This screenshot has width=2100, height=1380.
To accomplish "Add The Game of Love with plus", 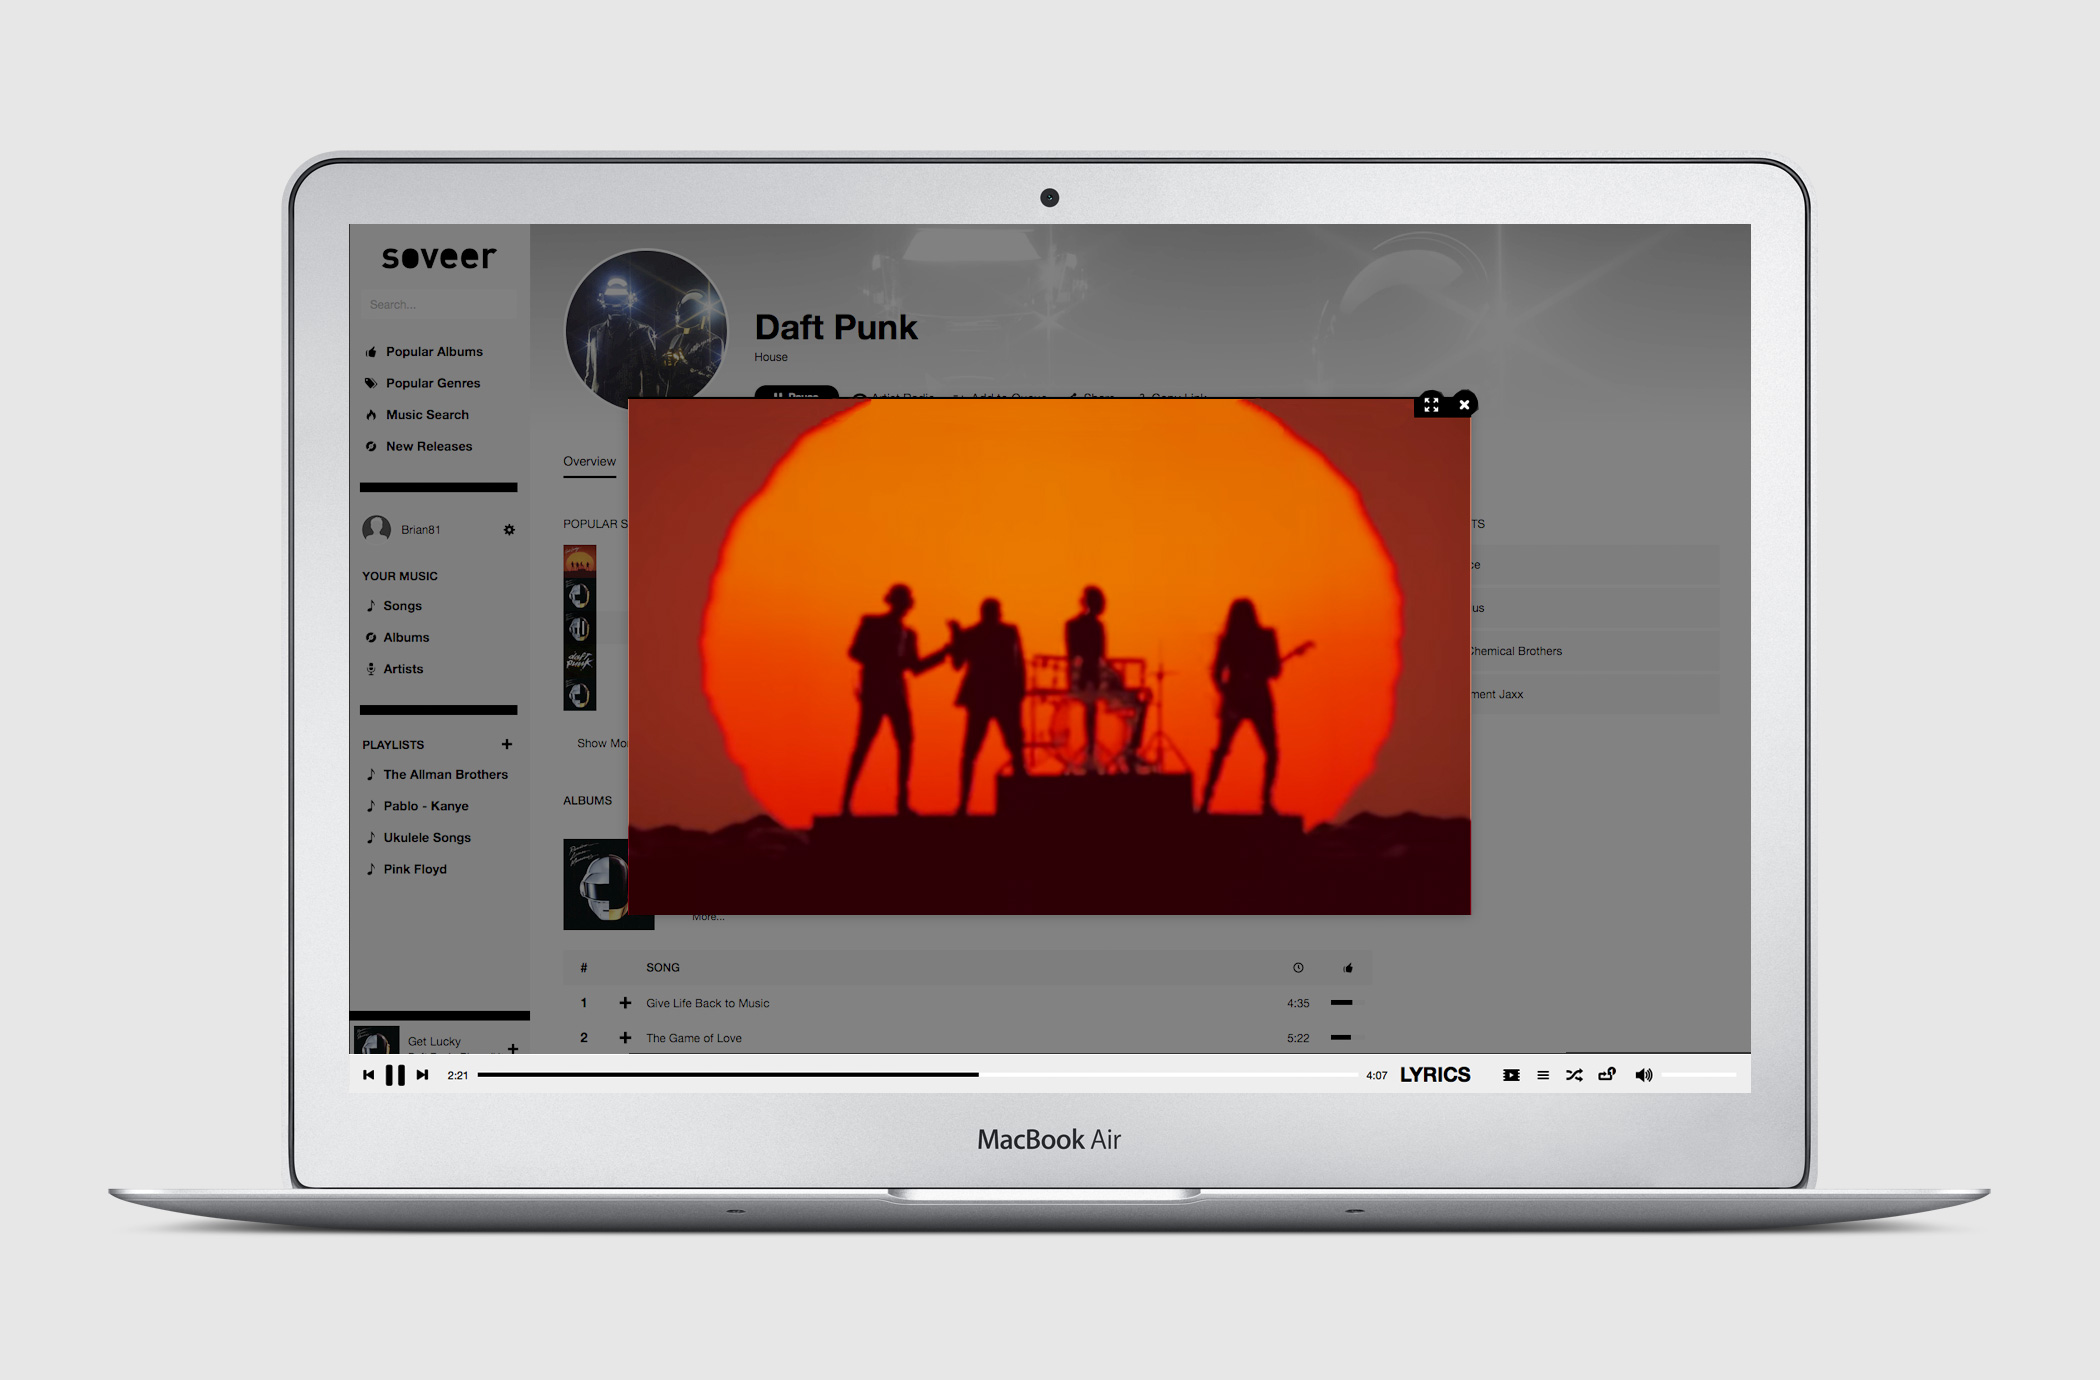I will point(625,1038).
